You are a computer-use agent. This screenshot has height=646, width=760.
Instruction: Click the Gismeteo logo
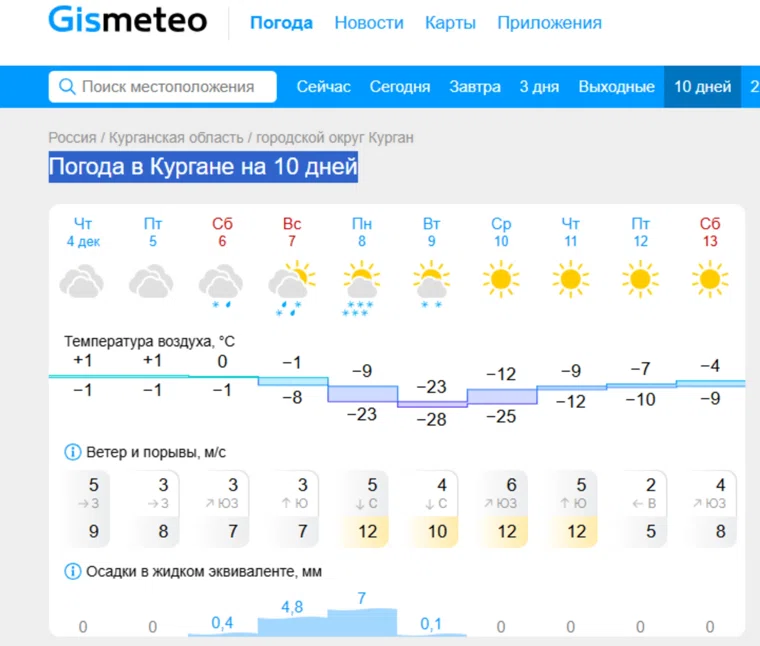click(x=128, y=22)
